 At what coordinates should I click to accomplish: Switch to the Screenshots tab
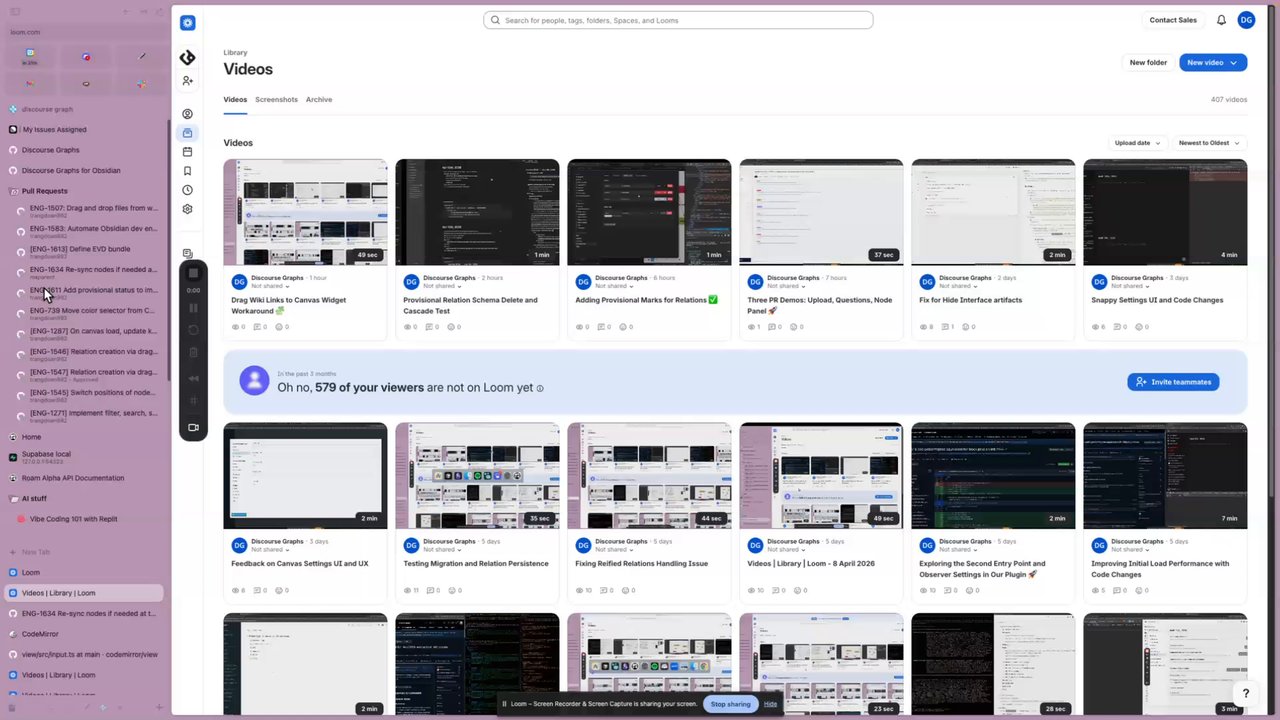[276, 100]
